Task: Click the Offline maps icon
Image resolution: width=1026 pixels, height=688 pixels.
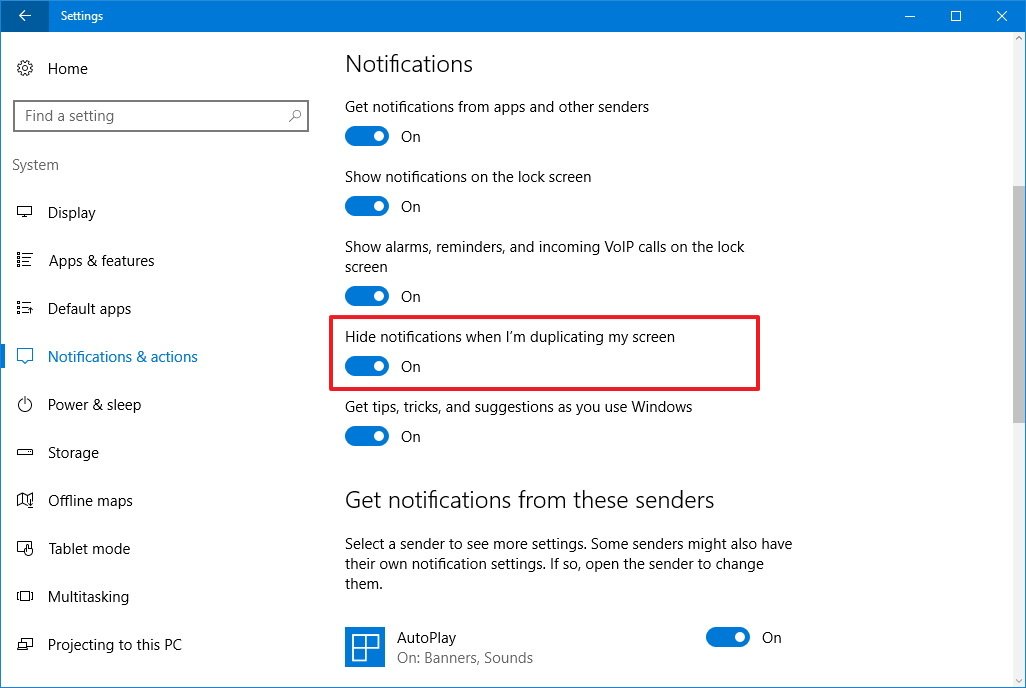Action: click(25, 501)
